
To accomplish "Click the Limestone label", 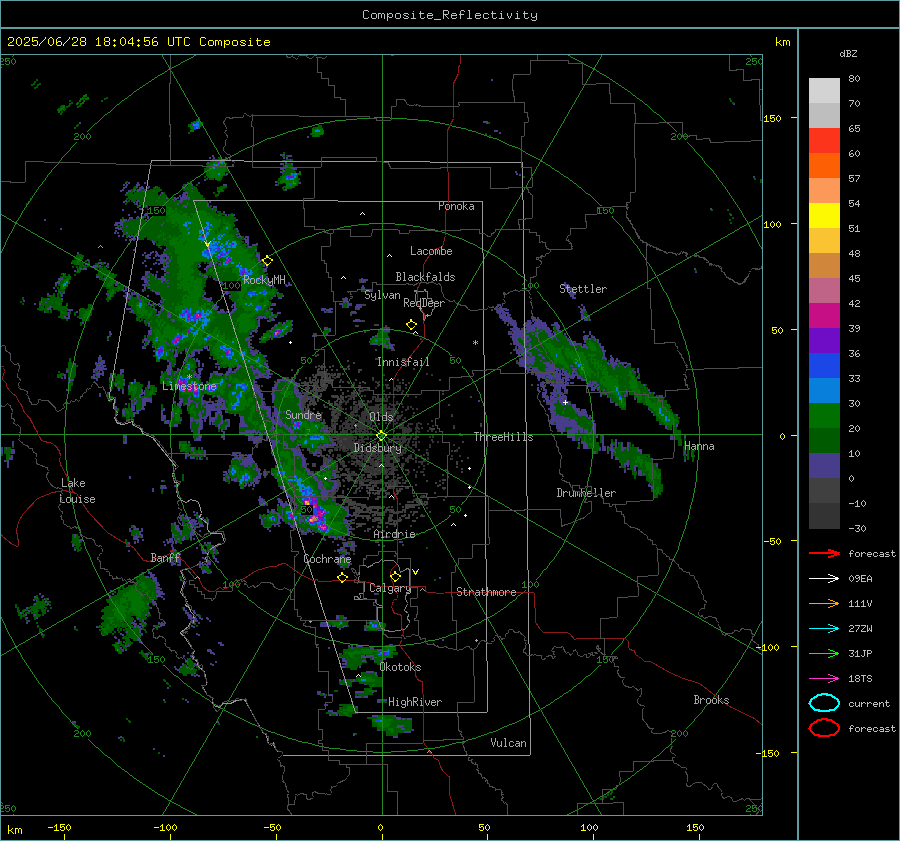I will pyautogui.click(x=189, y=386).
